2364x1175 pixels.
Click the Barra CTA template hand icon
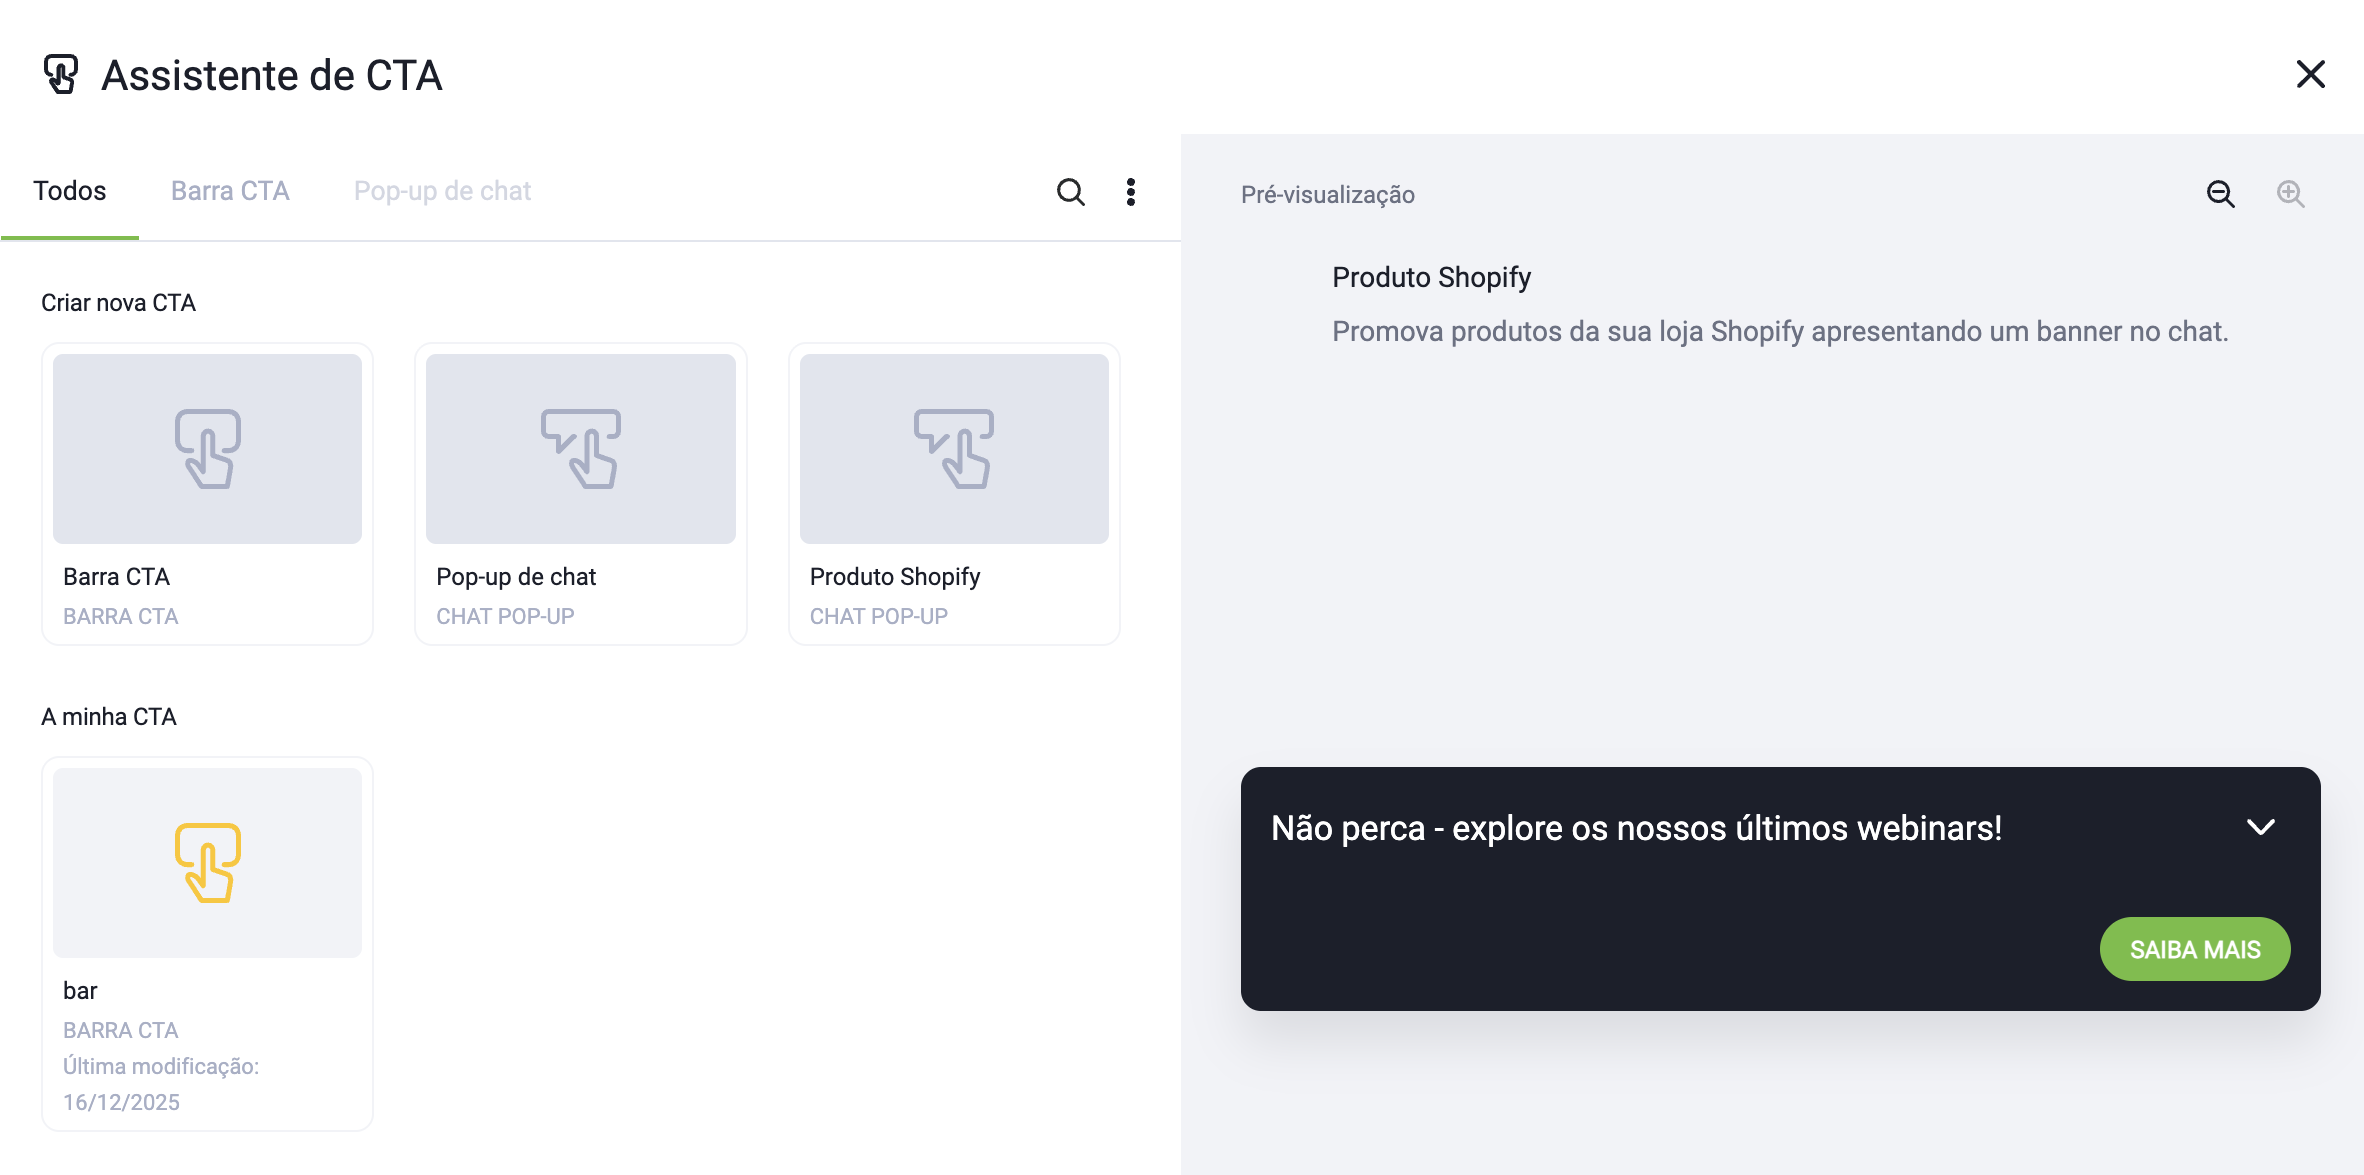(x=207, y=449)
